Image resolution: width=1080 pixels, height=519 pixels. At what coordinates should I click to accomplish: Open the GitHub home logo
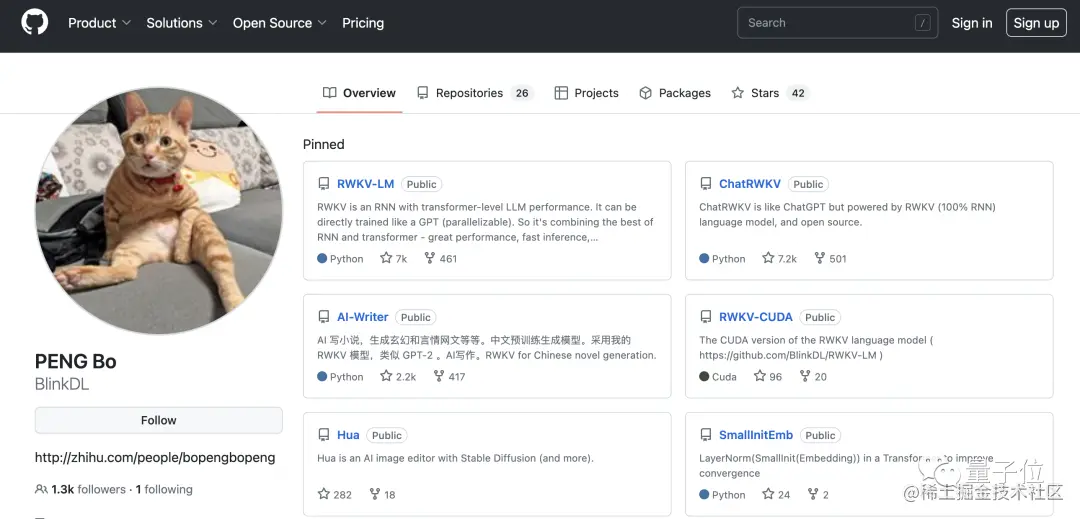[x=34, y=23]
